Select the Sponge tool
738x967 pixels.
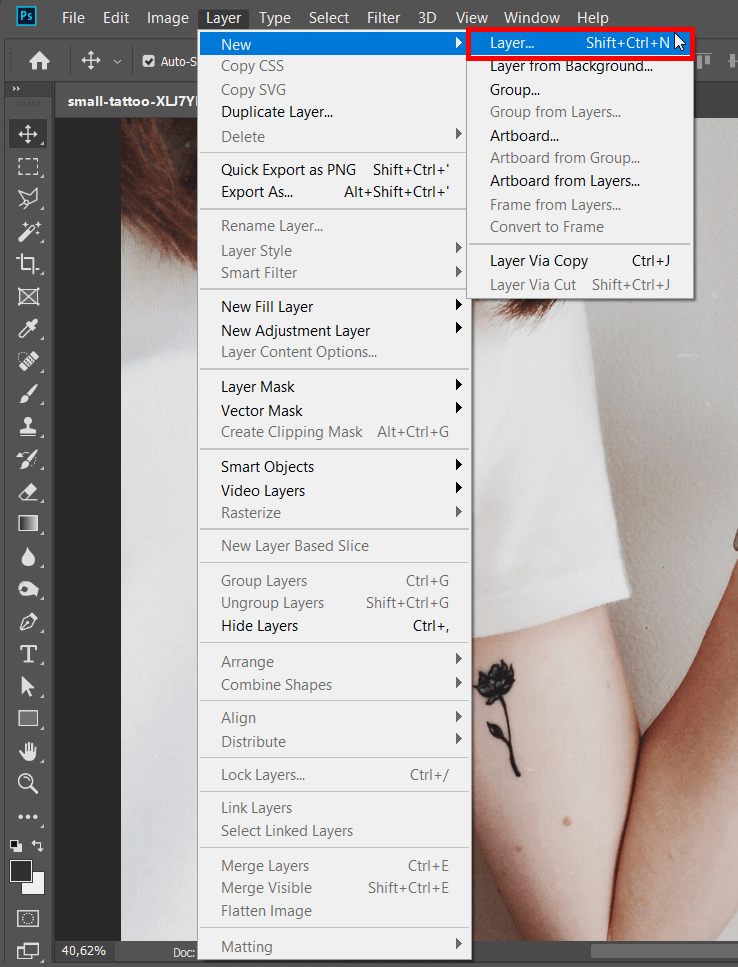click(28, 590)
